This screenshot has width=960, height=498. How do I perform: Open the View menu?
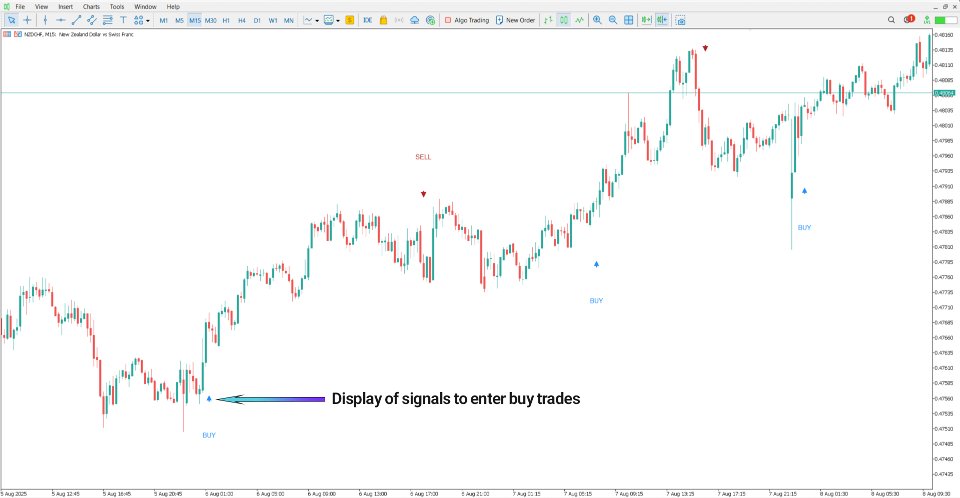41,7
